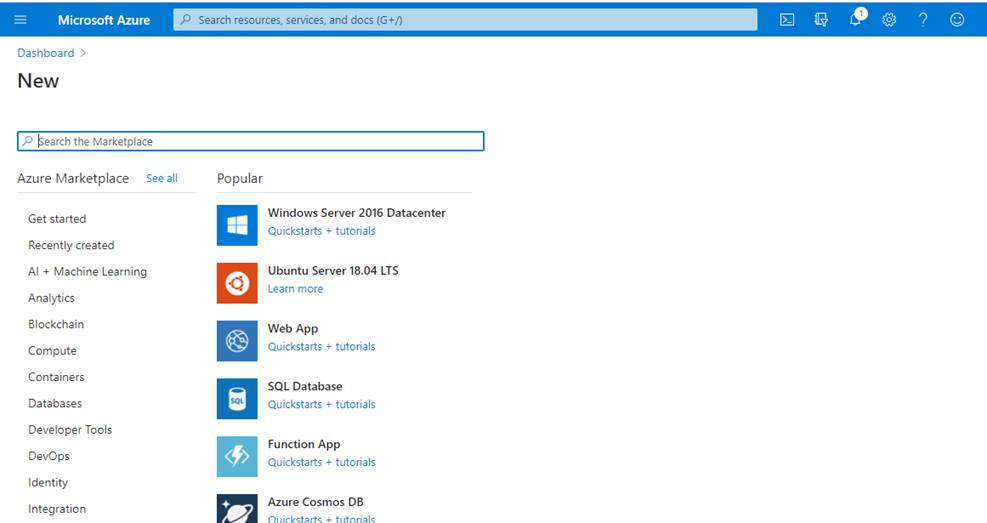Open the Azure Cosmos DB title
Viewport: 987px width, 523px height.
tap(315, 502)
